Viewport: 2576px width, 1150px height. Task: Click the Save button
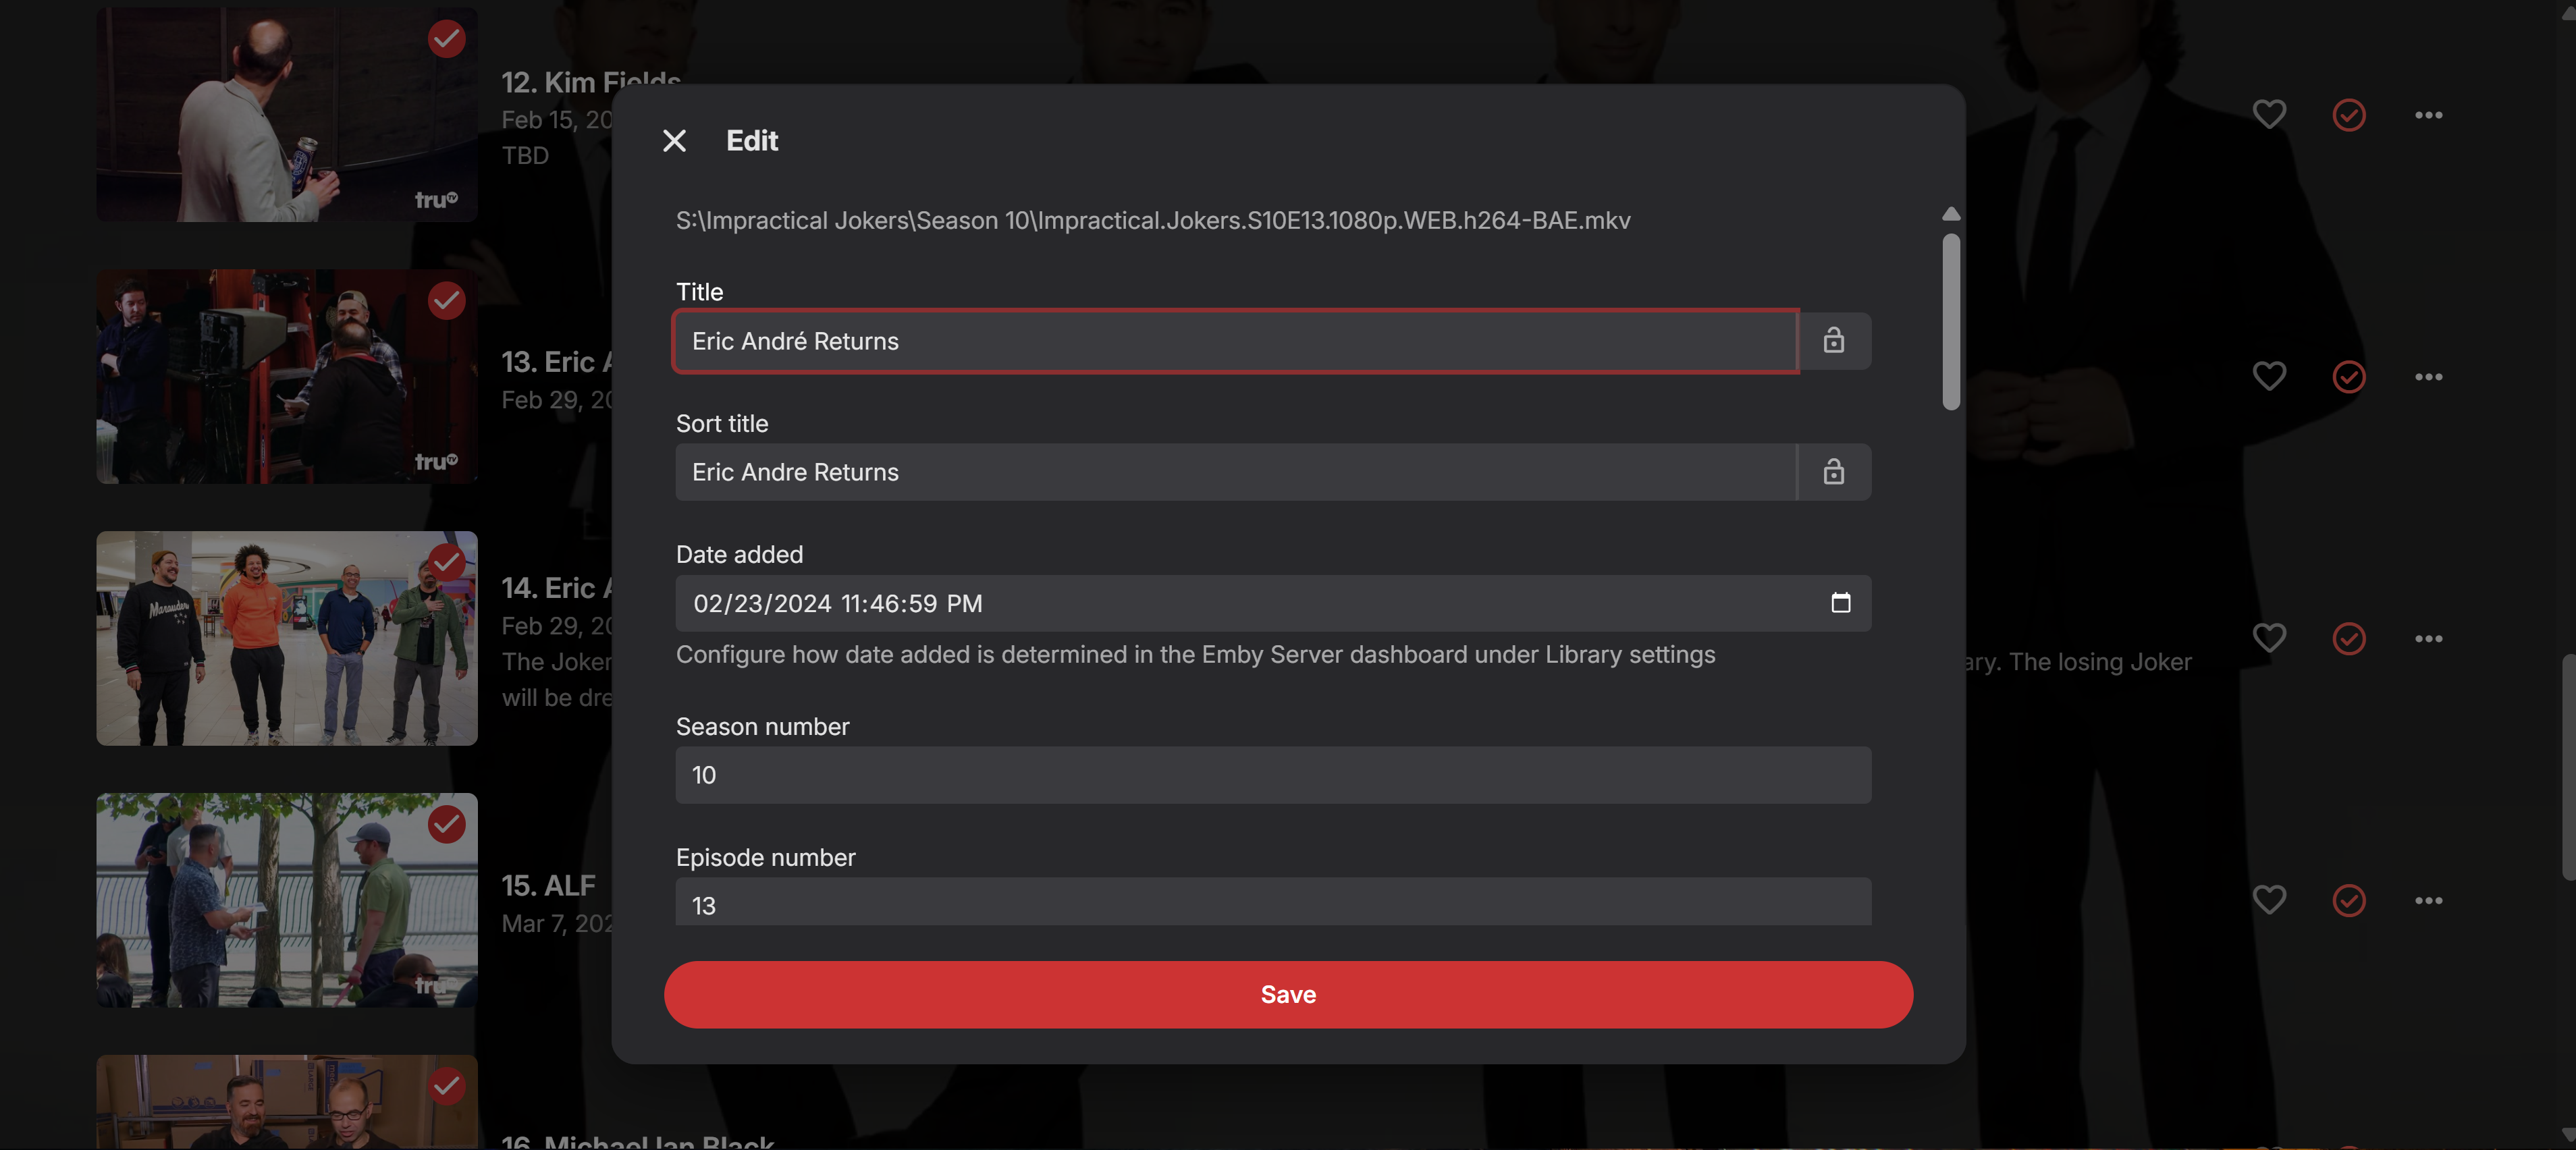pyautogui.click(x=1288, y=994)
